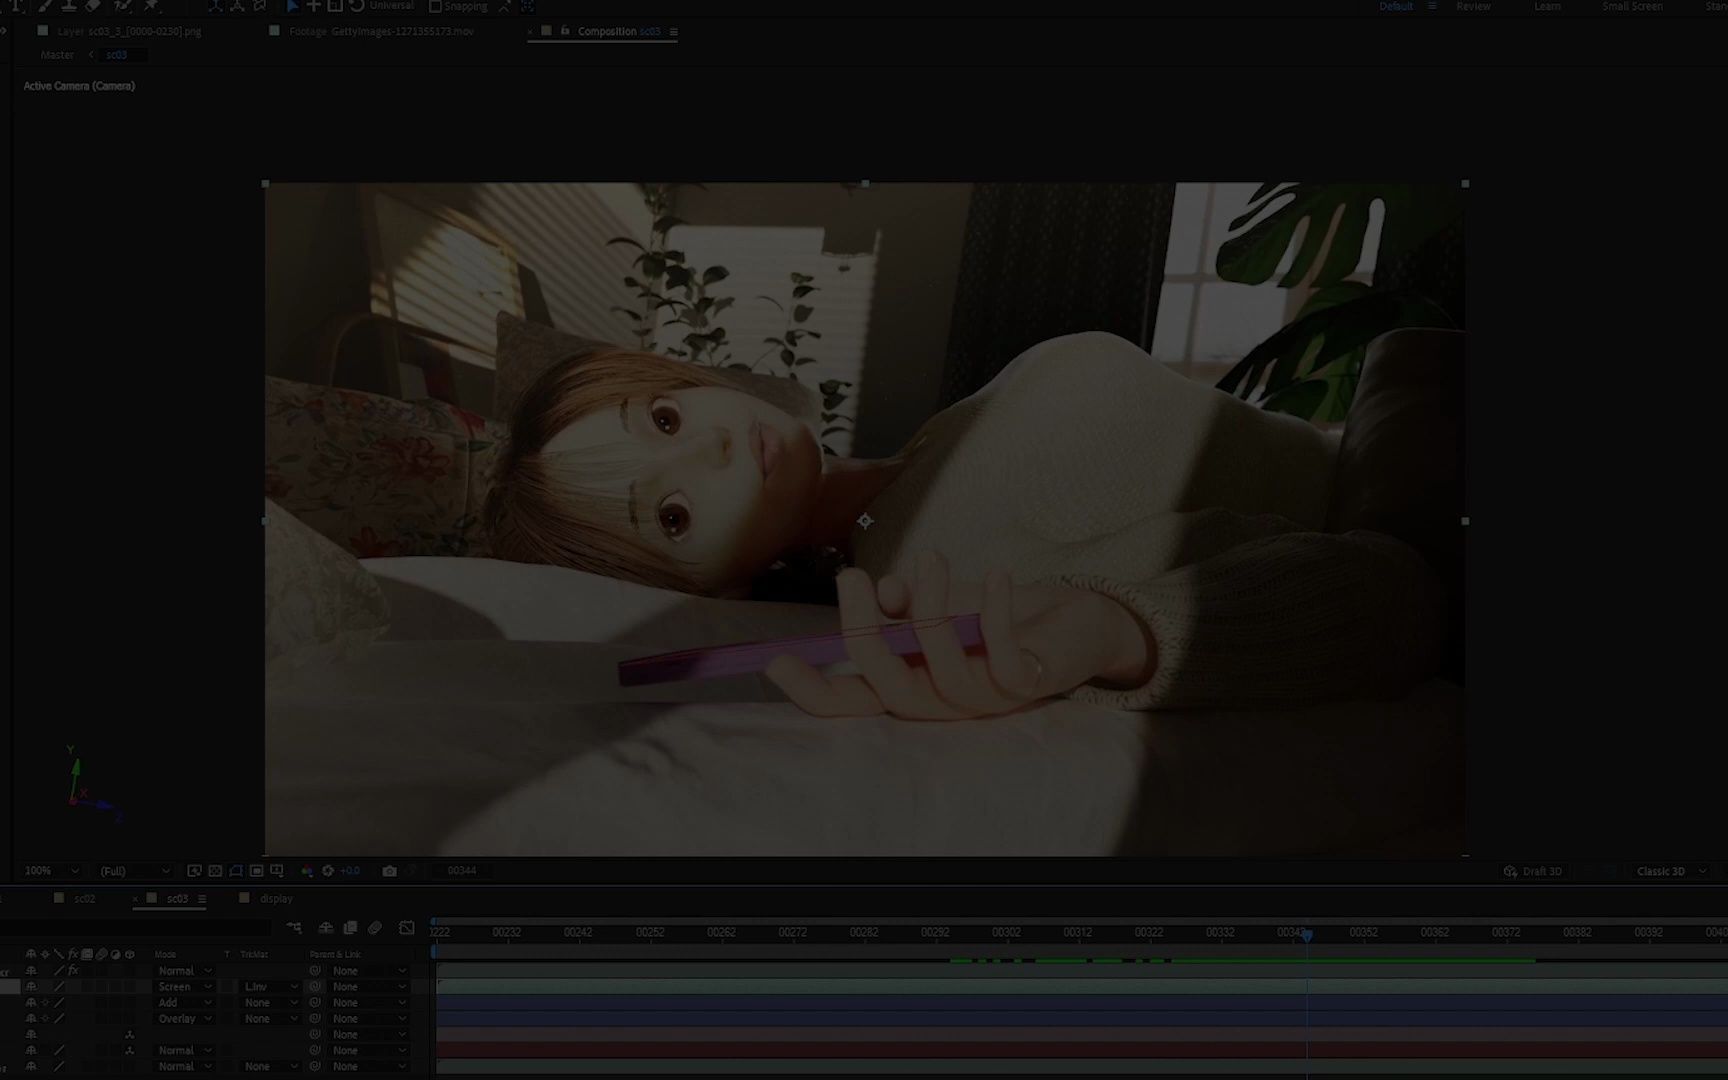Click the Universal button in the toolbar
This screenshot has height=1080, width=1728.
click(x=390, y=6)
